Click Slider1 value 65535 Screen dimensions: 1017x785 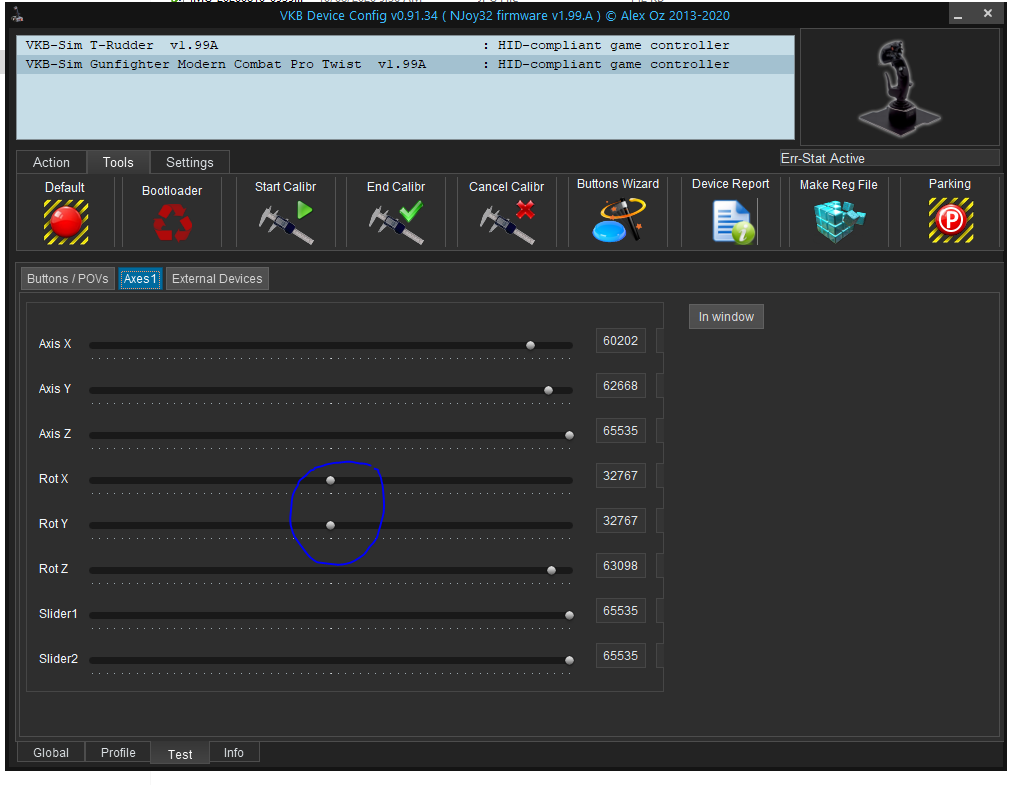(x=621, y=610)
